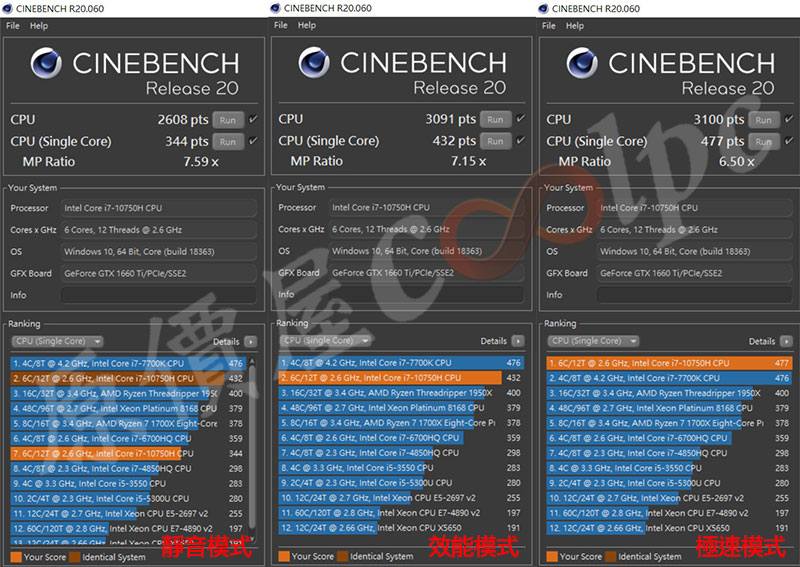The image size is (800, 567).
Task: Click title bar app icon of right window
Action: pos(543,9)
